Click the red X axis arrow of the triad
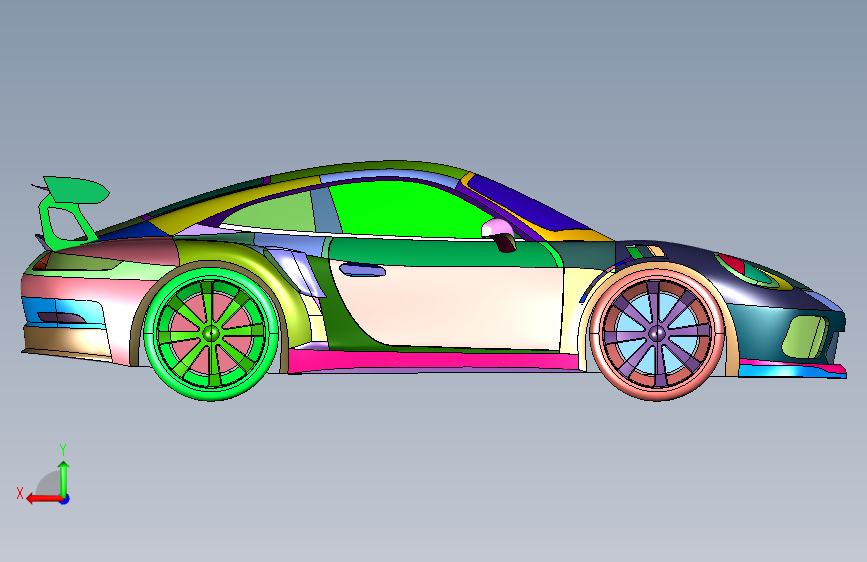Viewport: 867px width, 562px height. point(44,499)
